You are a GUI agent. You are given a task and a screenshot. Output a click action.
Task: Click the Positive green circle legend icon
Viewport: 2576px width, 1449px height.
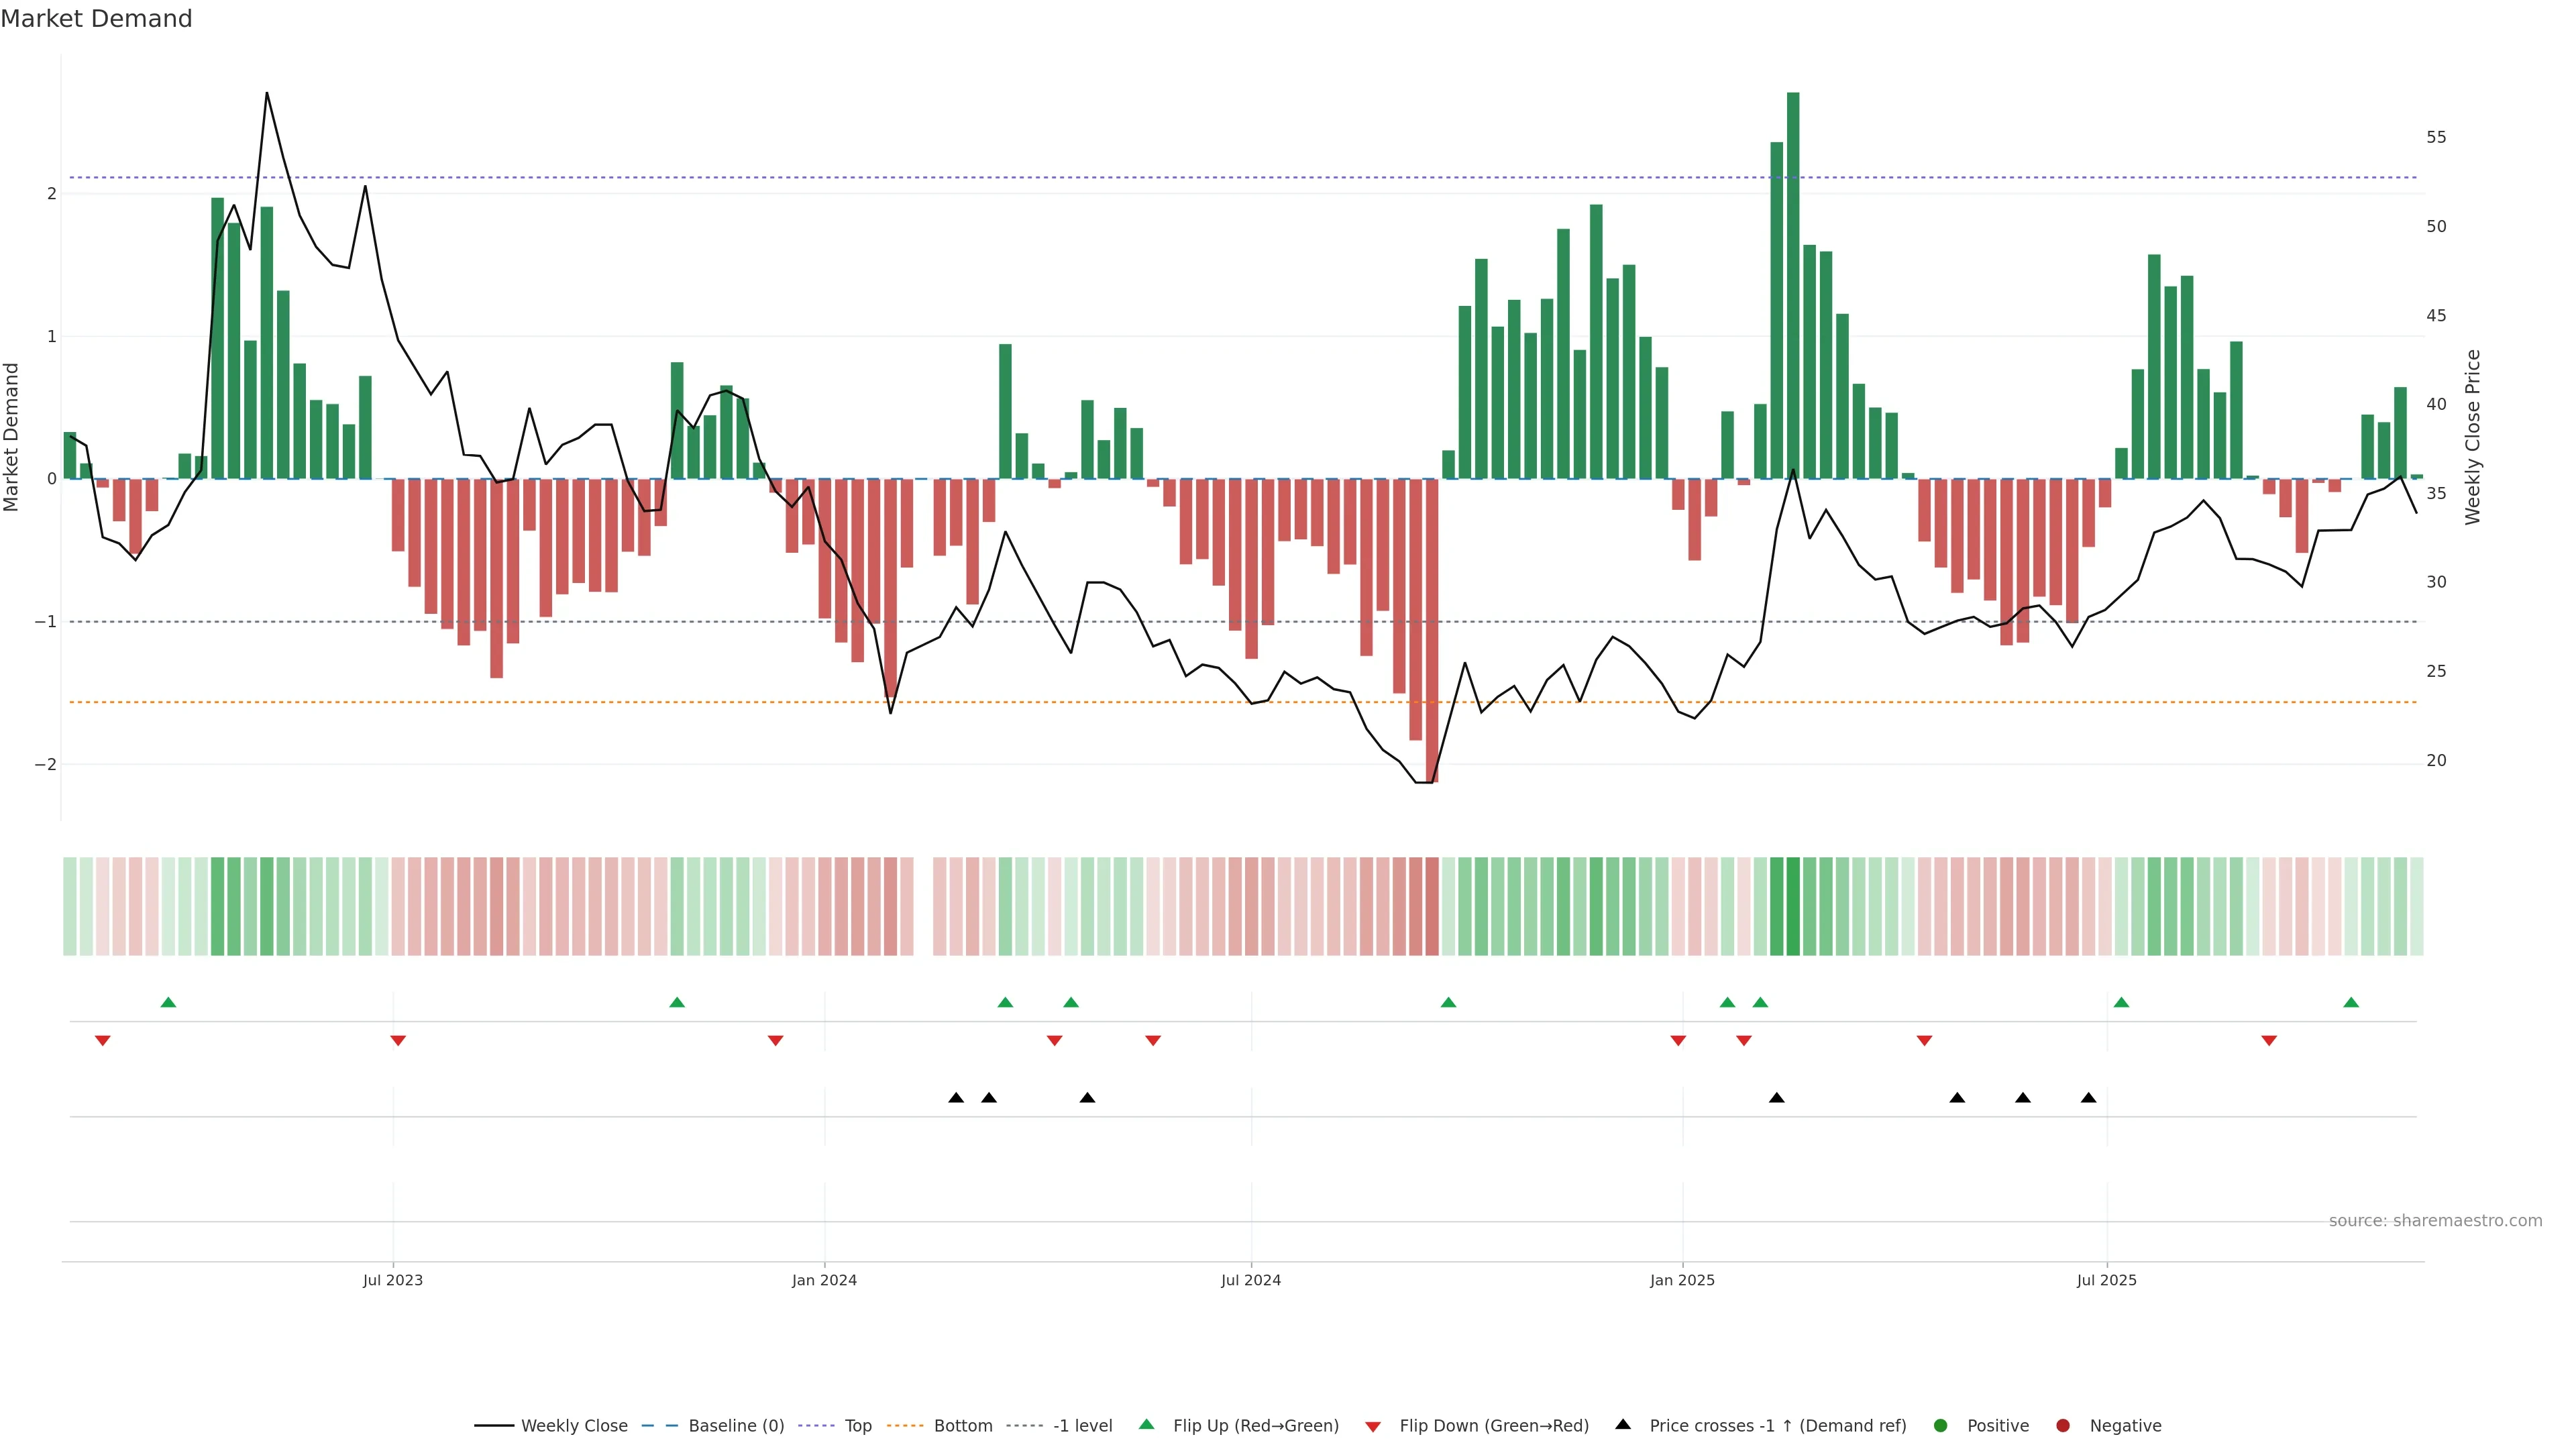(1941, 1426)
